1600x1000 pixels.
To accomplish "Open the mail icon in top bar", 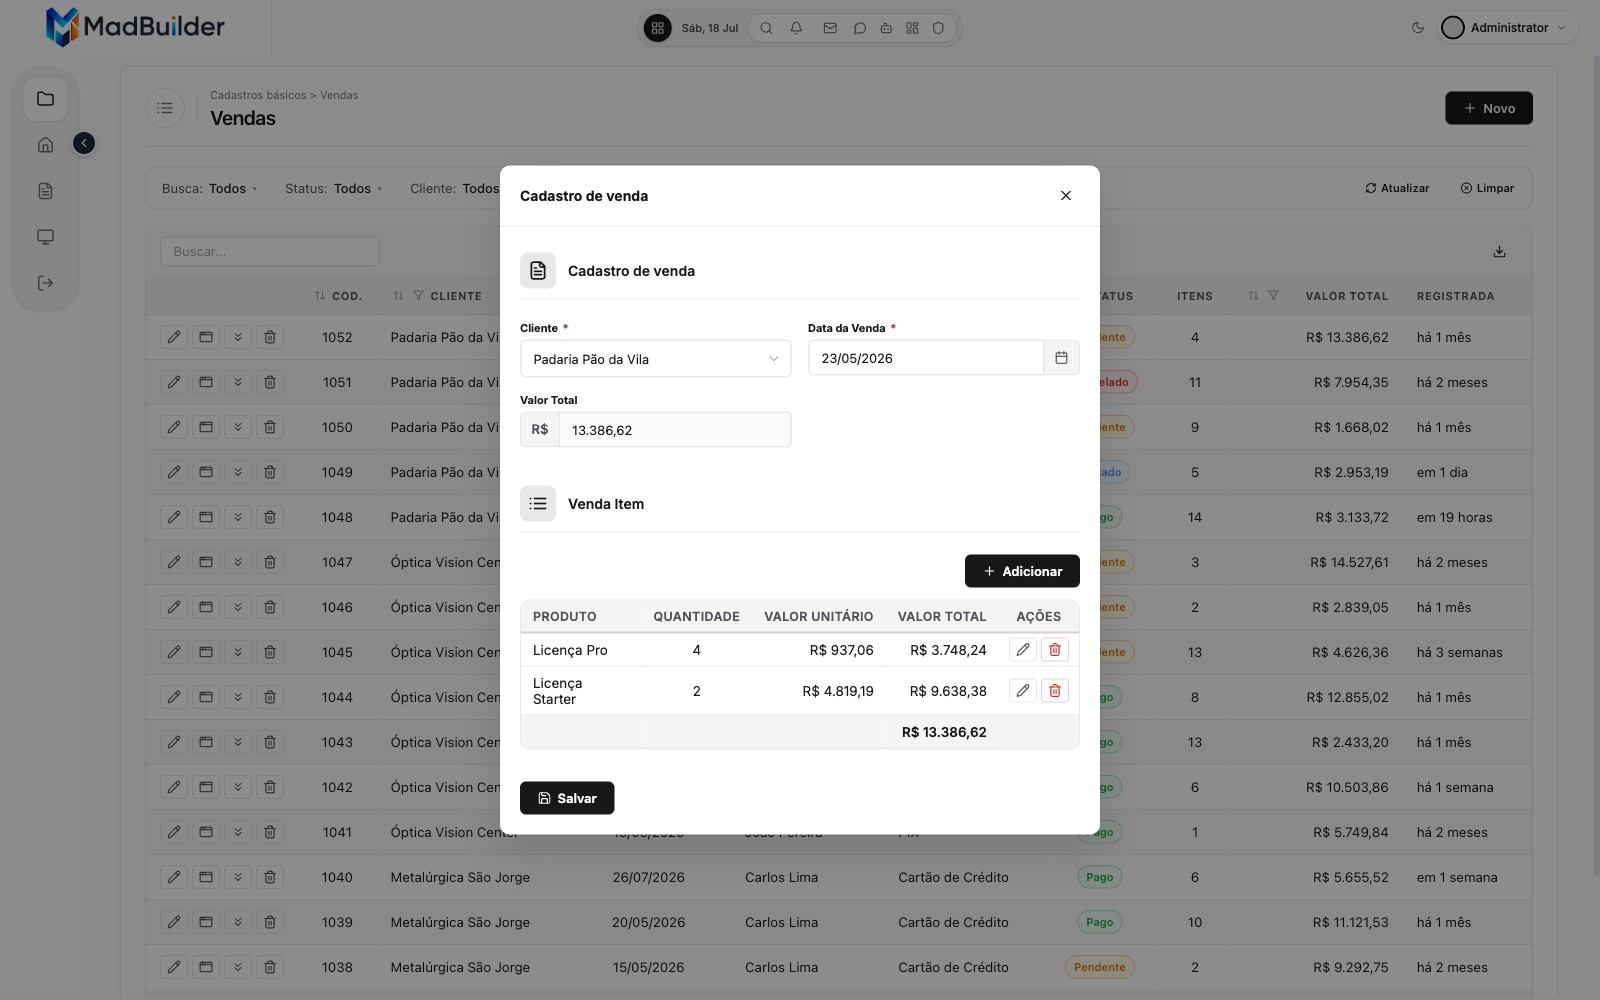I will click(829, 28).
